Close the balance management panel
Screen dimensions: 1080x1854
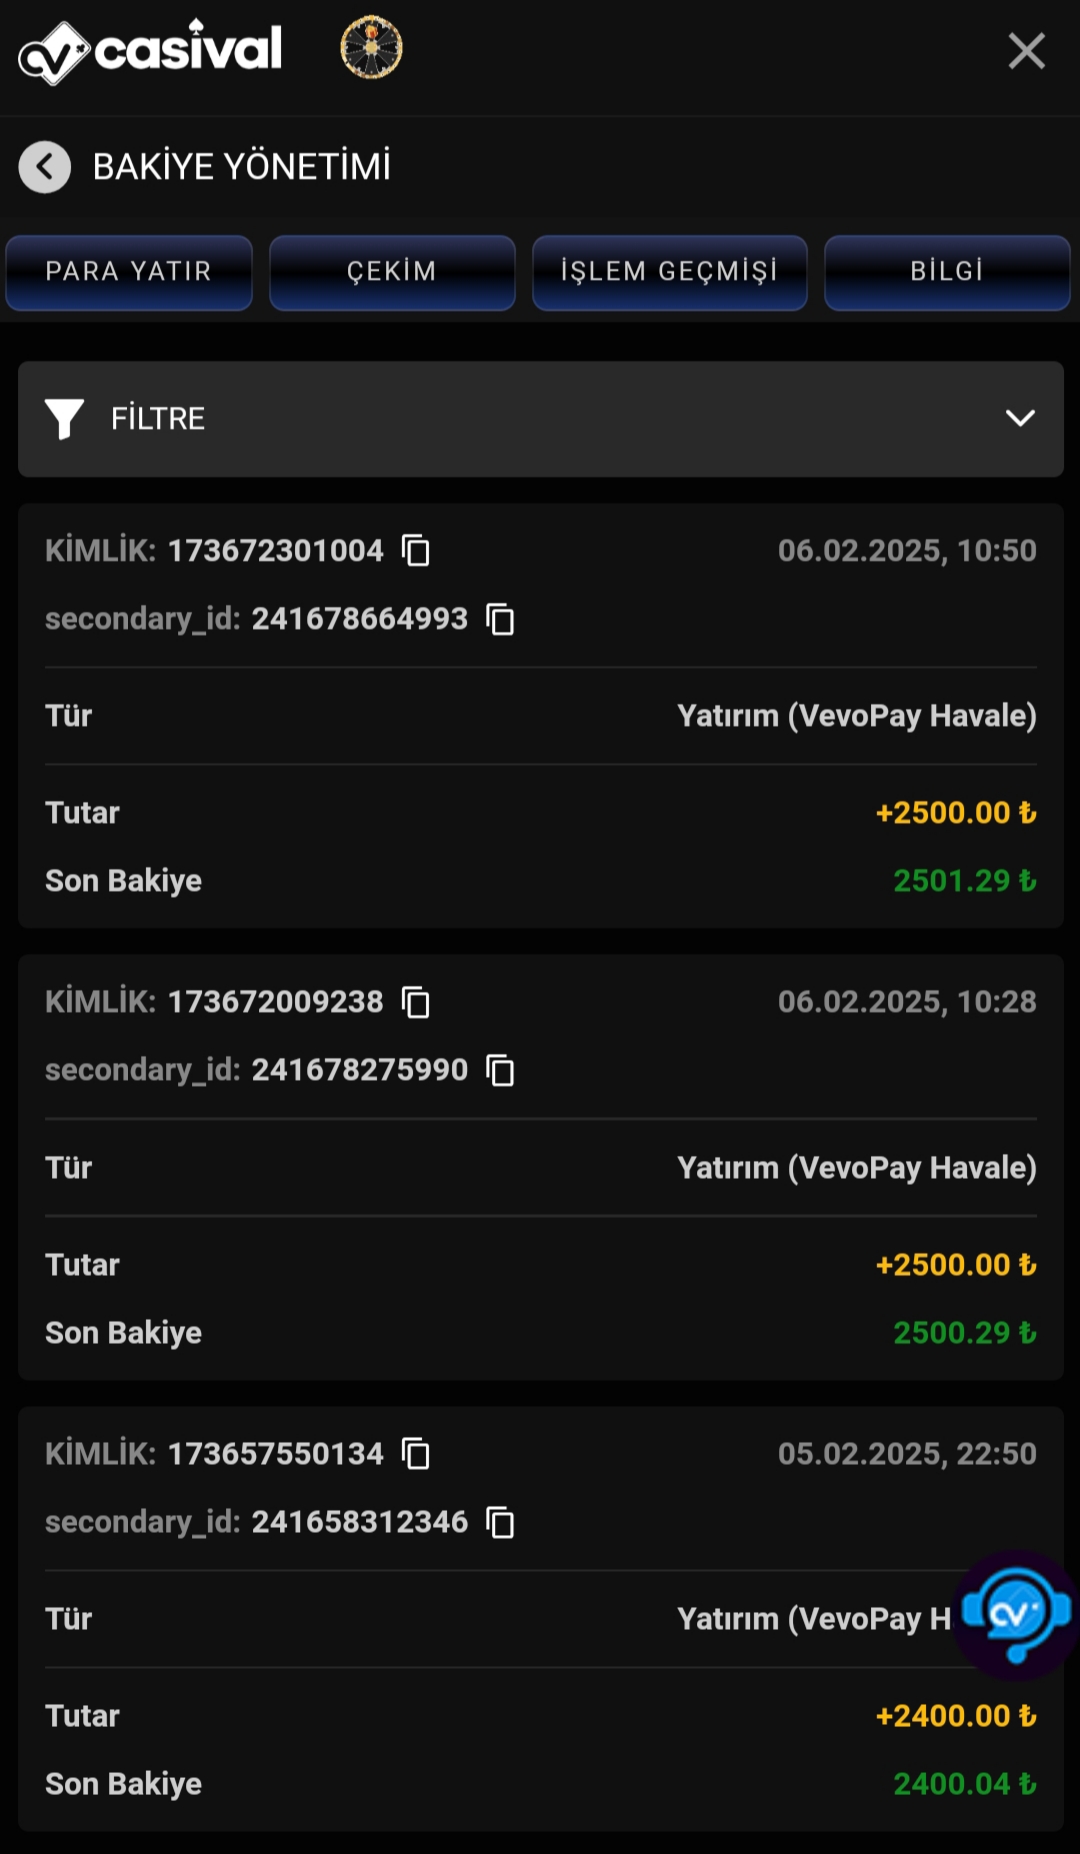(1027, 51)
